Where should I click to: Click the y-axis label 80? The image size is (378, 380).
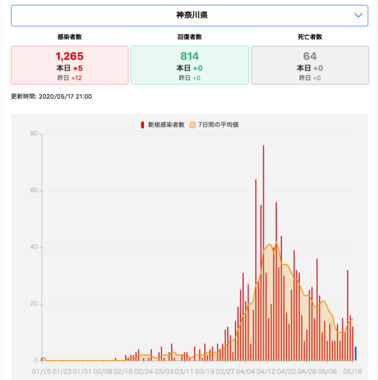tap(34, 134)
